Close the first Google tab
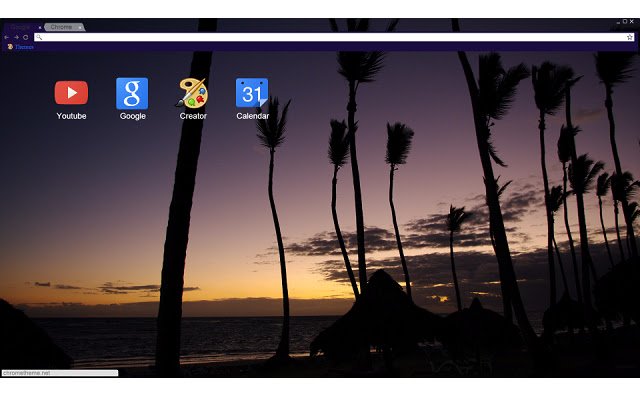This screenshot has height=400, width=640. [x=40, y=28]
